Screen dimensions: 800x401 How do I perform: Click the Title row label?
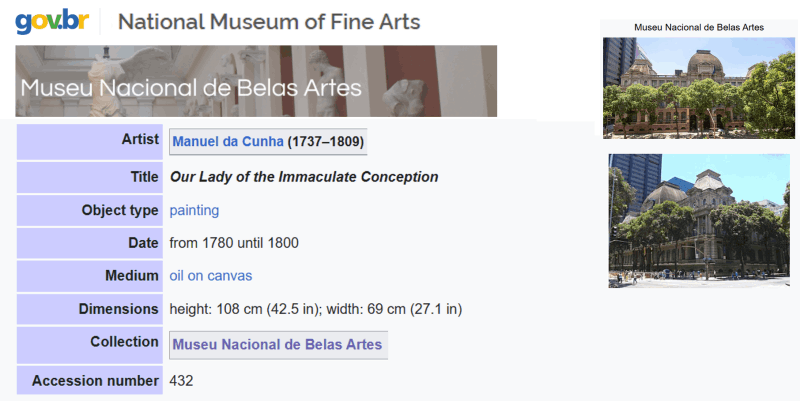144,177
